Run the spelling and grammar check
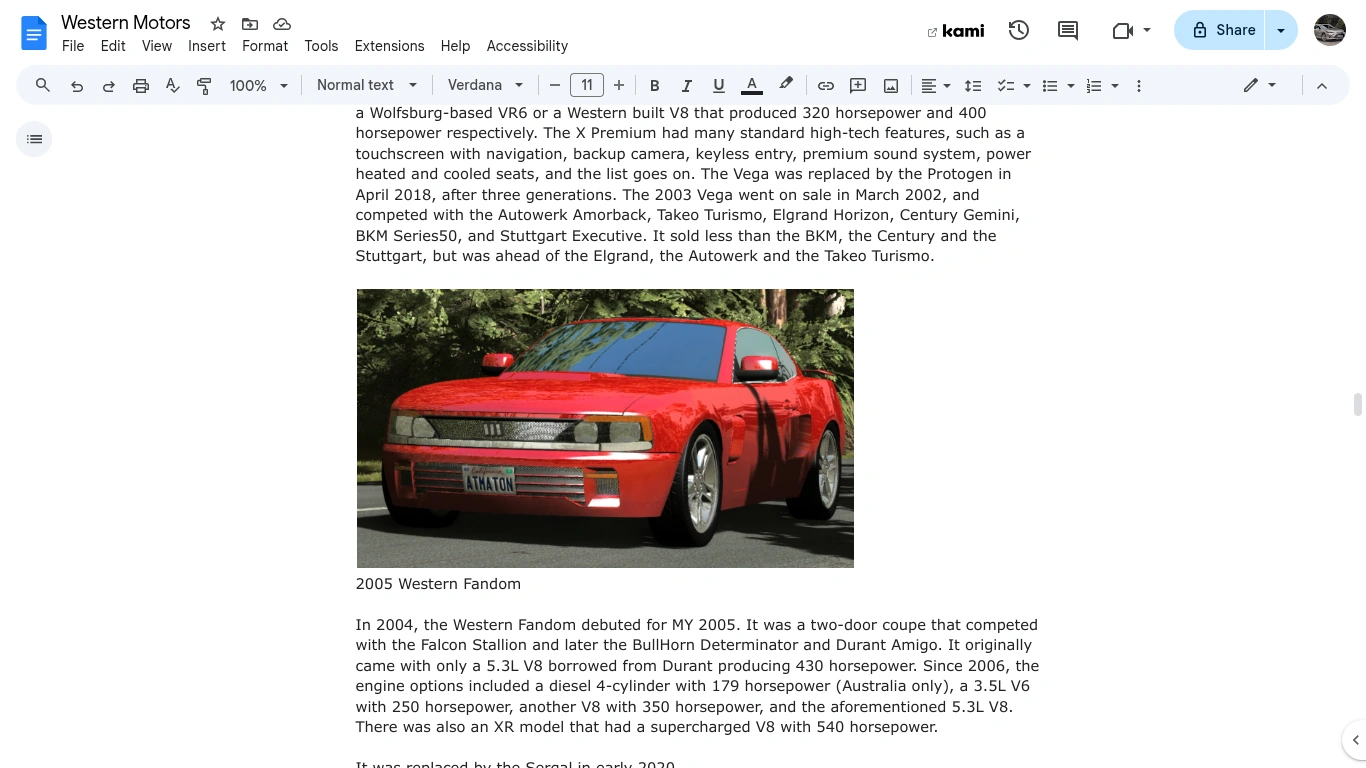1366x768 pixels. tap(172, 85)
